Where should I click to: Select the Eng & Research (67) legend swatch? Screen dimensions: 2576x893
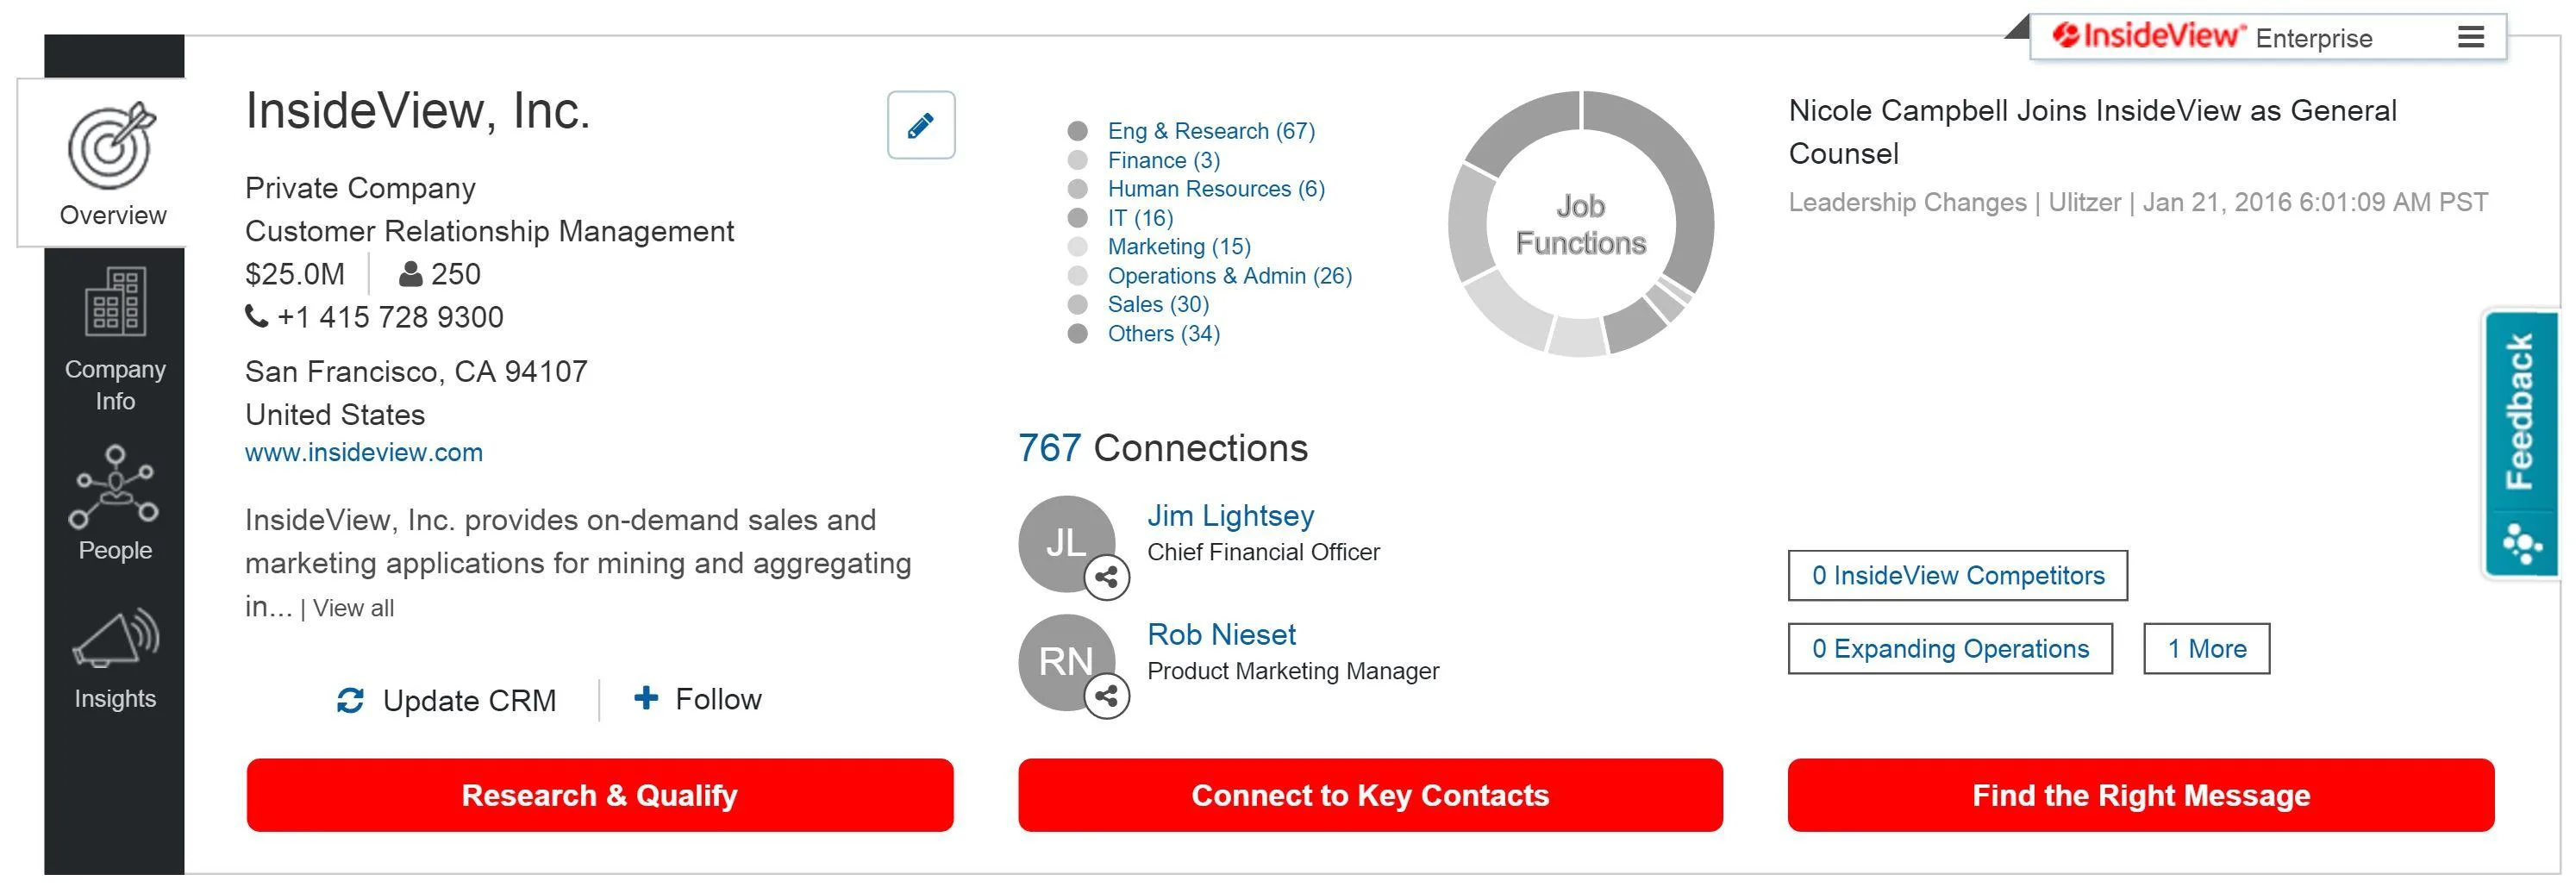(1077, 131)
